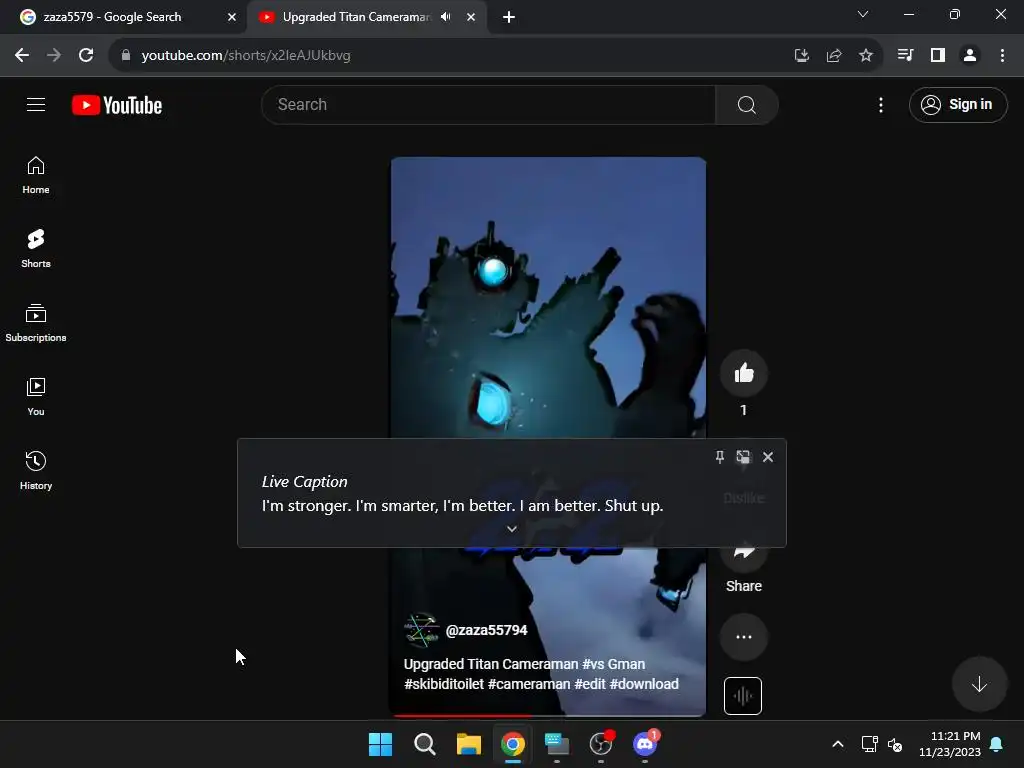Click the muted volume tray icon

pyautogui.click(x=895, y=744)
